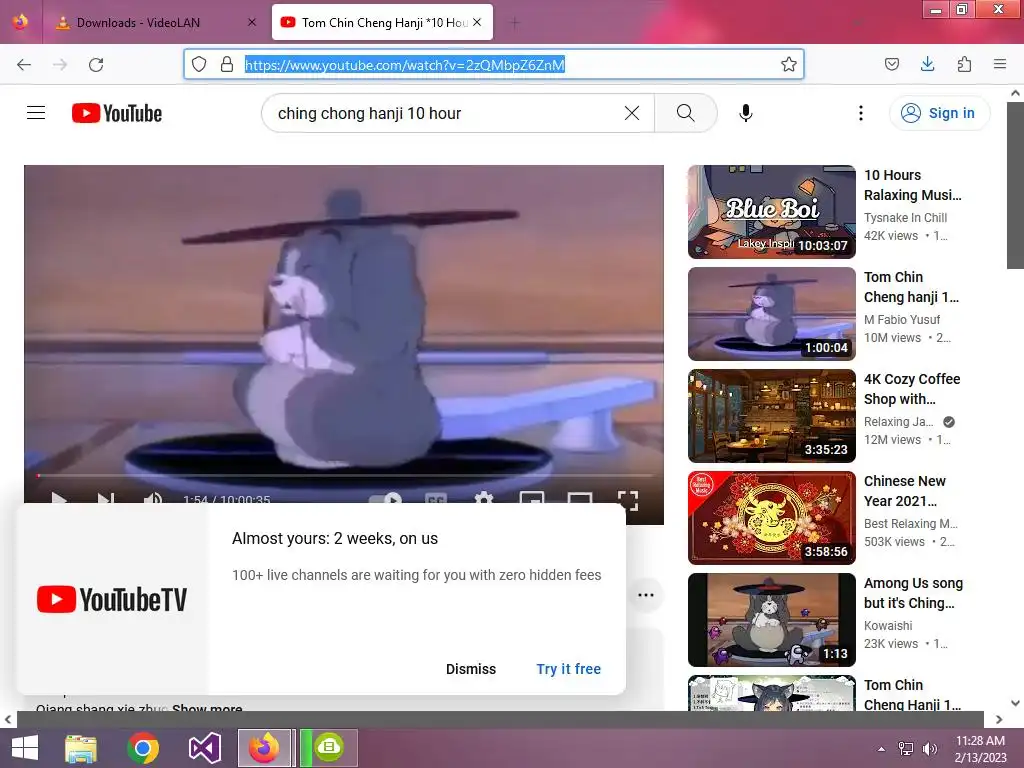Image resolution: width=1024 pixels, height=768 pixels.
Task: Reload the current page
Action: pos(96,64)
